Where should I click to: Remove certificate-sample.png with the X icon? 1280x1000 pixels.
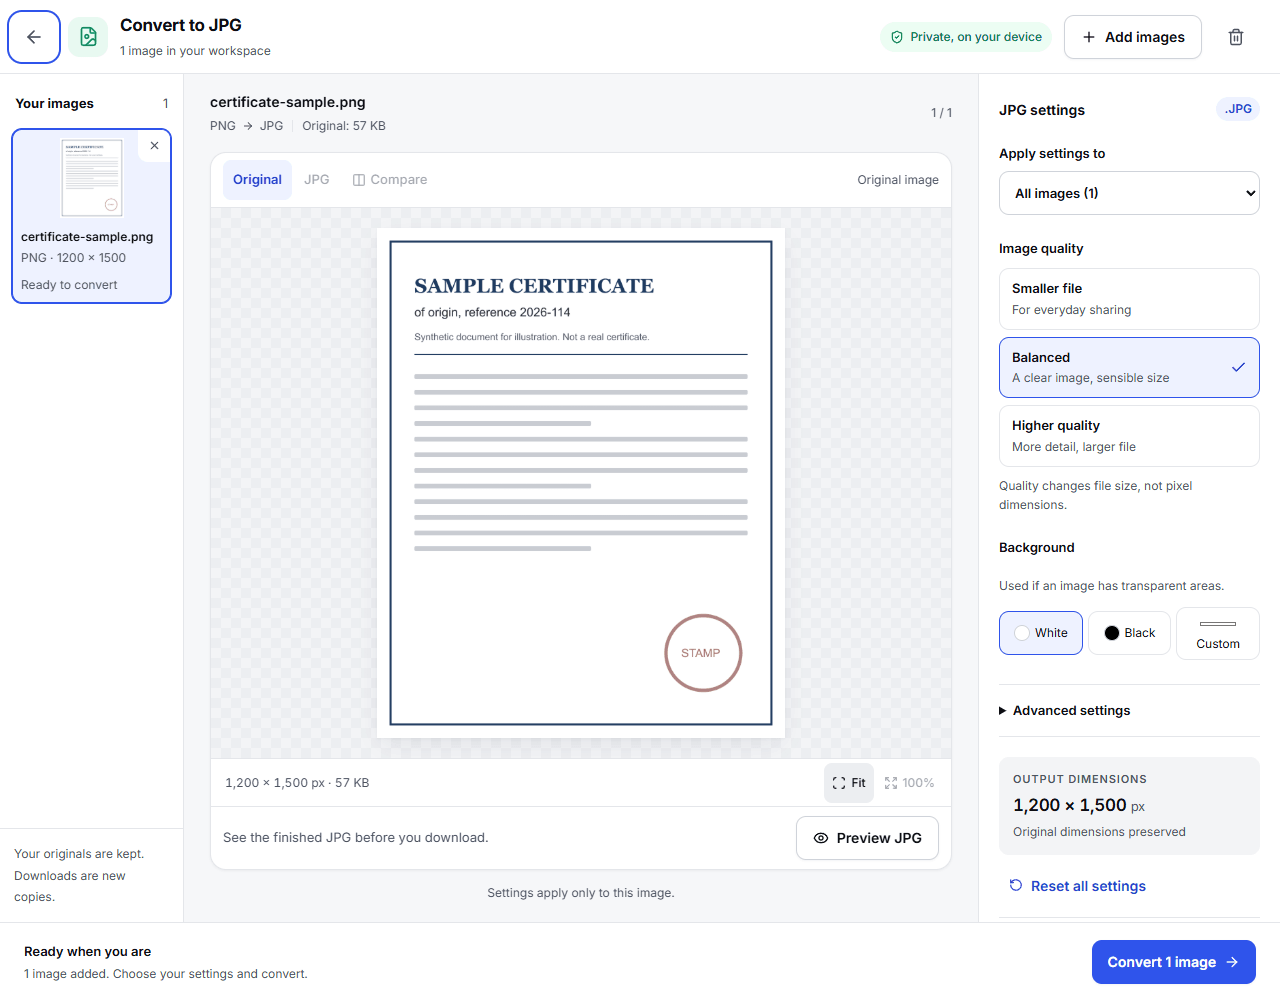(154, 146)
